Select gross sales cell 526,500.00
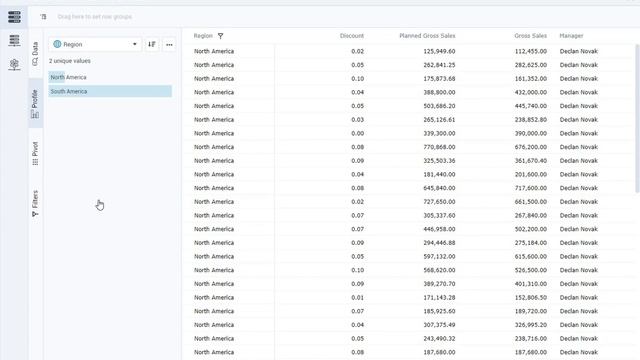Image resolution: width=640 pixels, height=360 pixels. 531,270
